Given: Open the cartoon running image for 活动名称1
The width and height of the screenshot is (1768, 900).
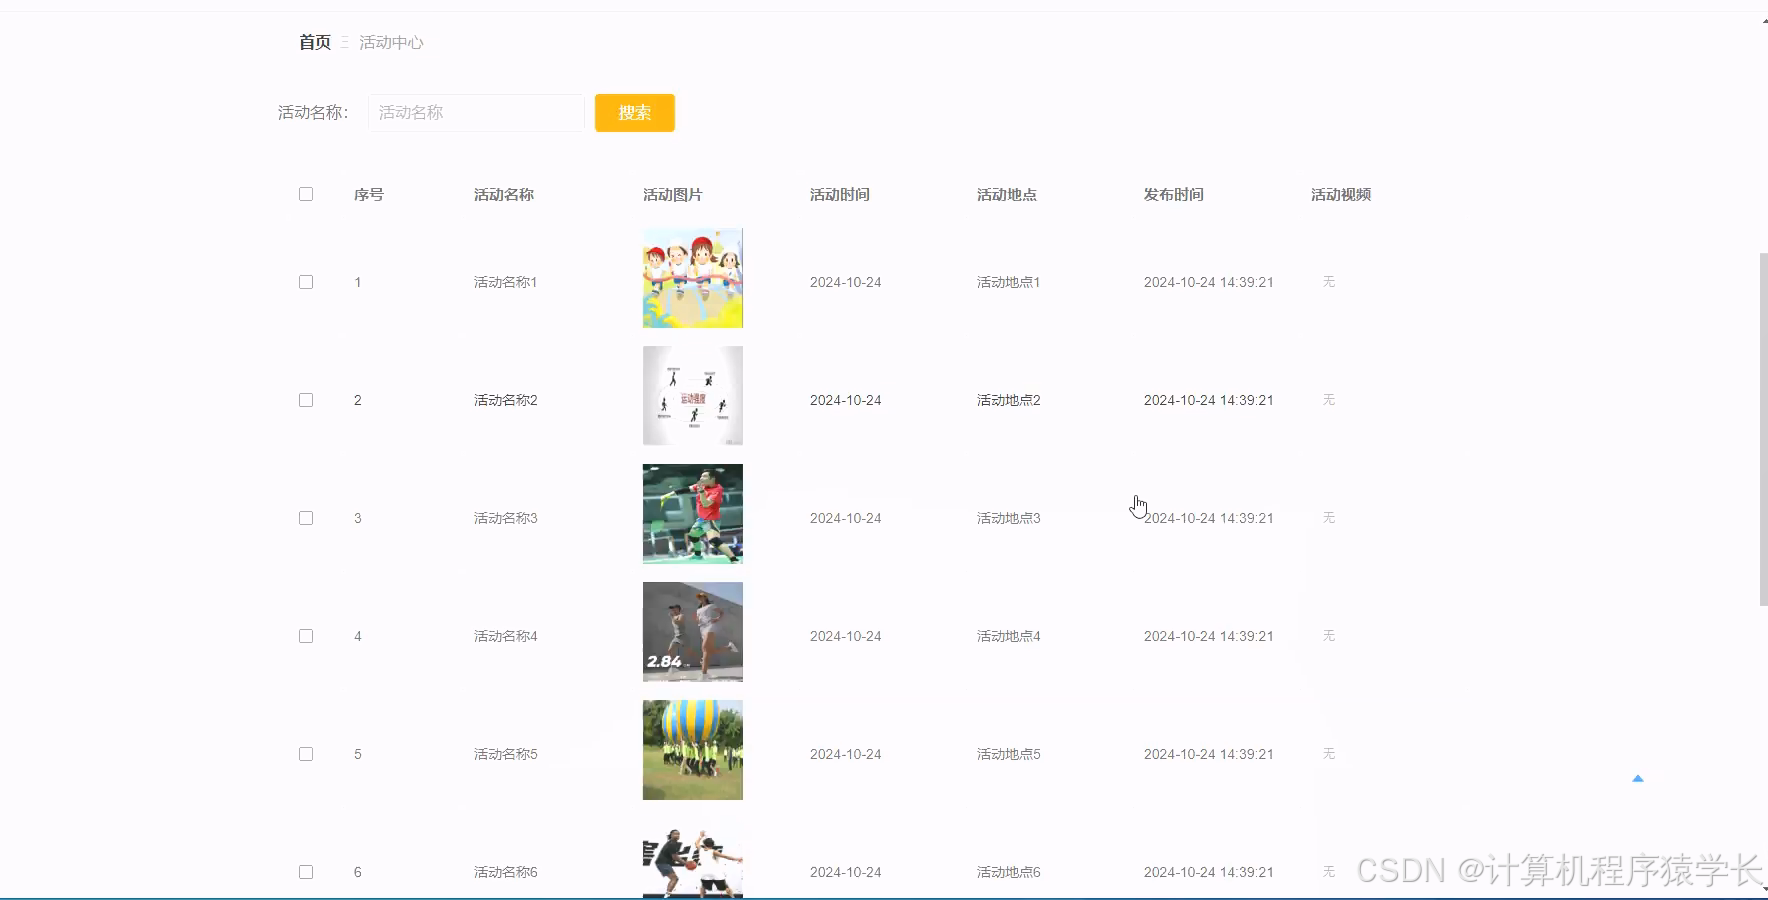Looking at the screenshot, I should 692,277.
